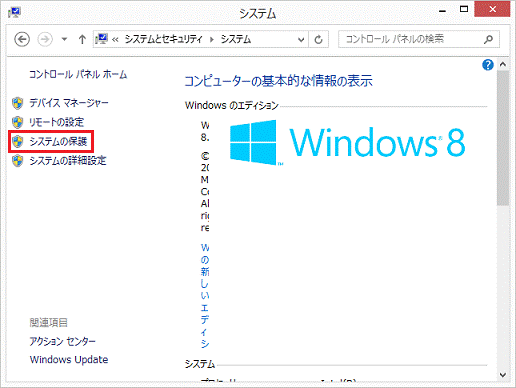Viewport: 516px width, 388px height.
Task: Select システム breadcrumb in address bar
Action: pos(236,39)
